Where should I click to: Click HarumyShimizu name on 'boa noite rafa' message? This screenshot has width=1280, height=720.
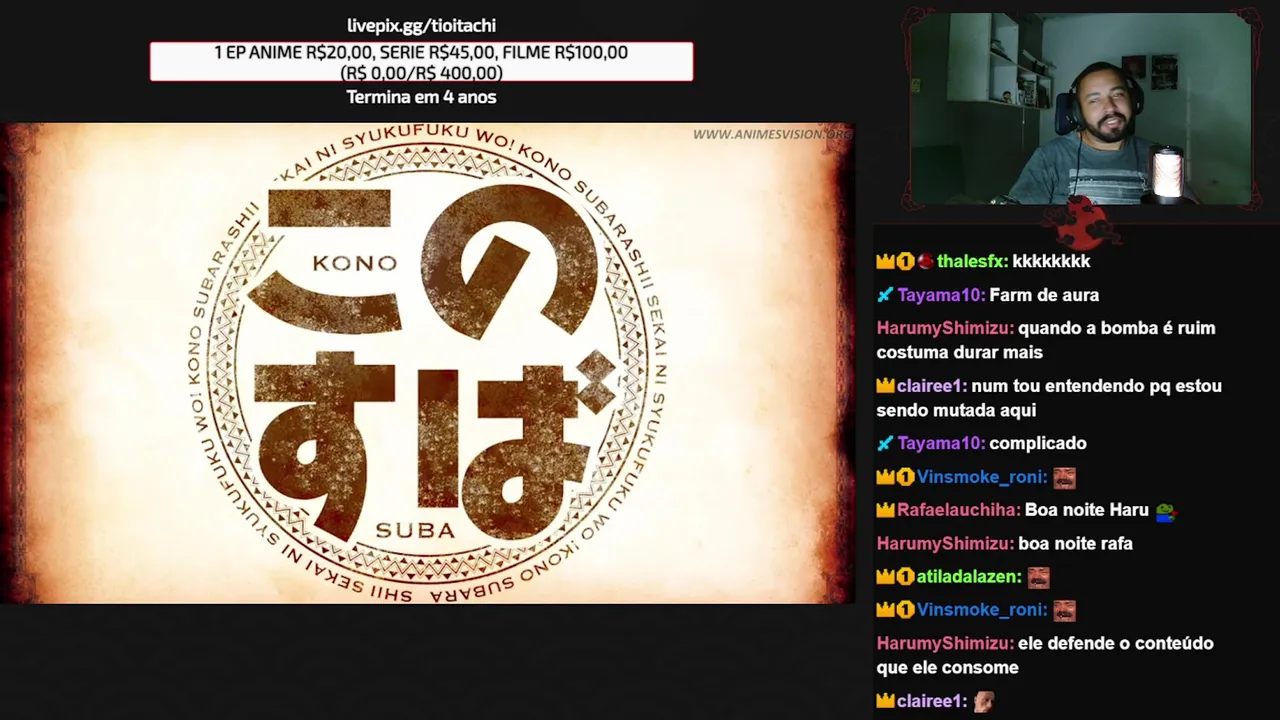pos(945,544)
